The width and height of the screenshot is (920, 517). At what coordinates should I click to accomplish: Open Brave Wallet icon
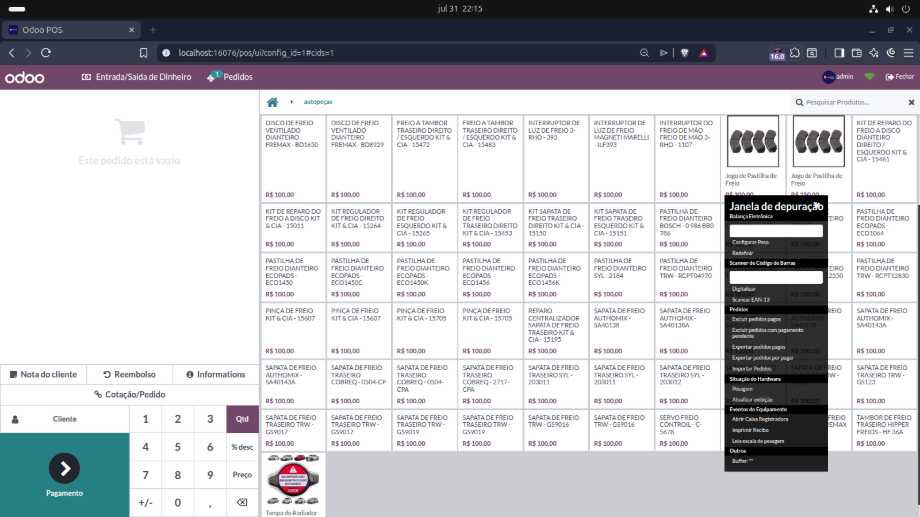(x=857, y=53)
